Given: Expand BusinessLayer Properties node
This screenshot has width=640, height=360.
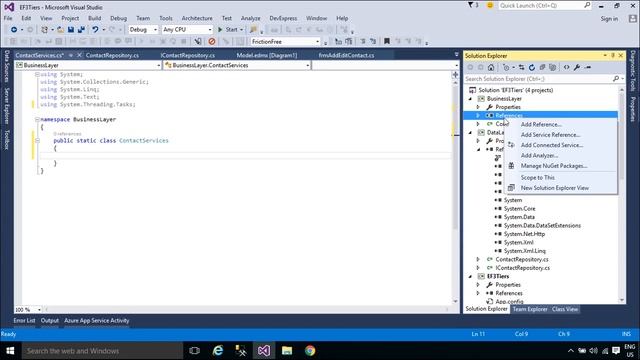Looking at the screenshot, I should click(x=478, y=107).
